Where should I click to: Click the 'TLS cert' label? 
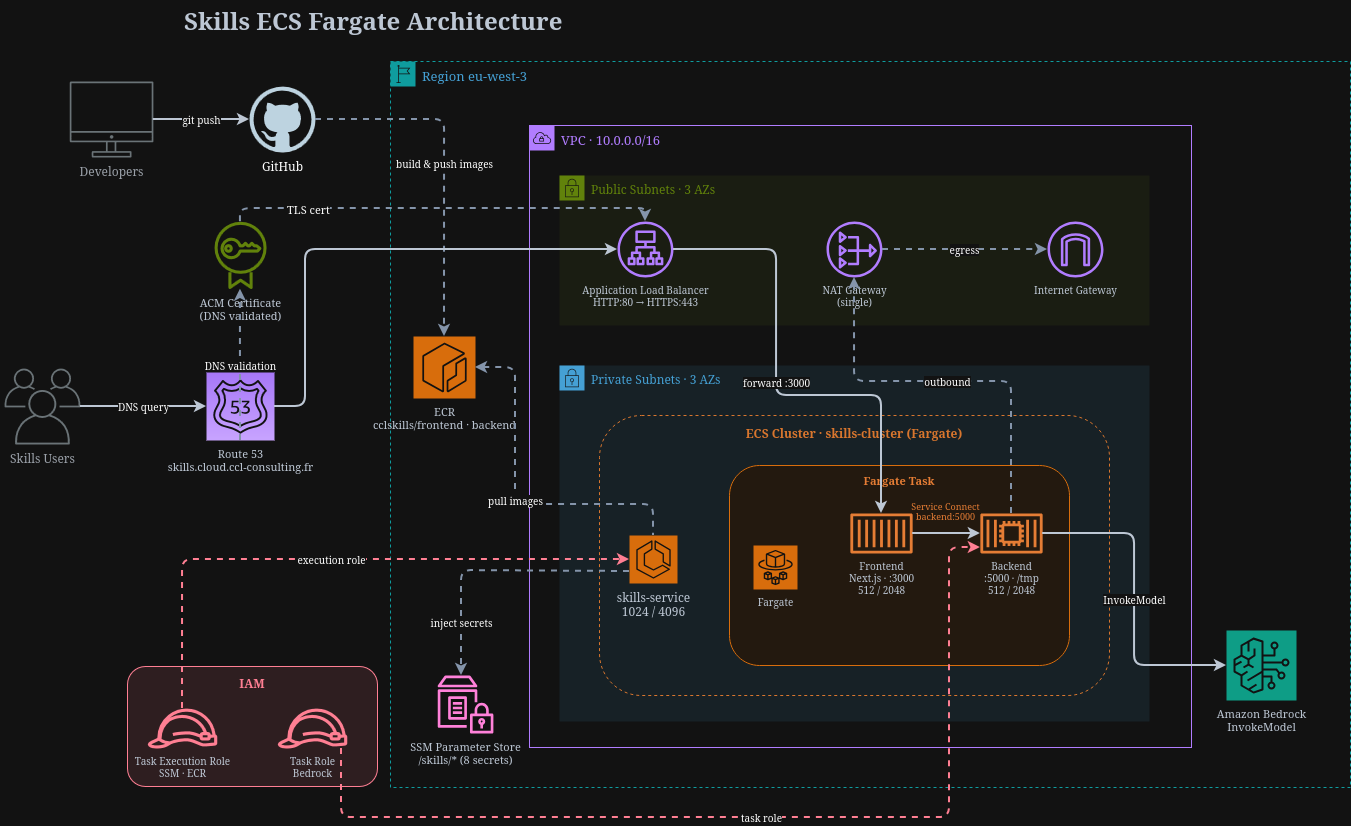309,210
